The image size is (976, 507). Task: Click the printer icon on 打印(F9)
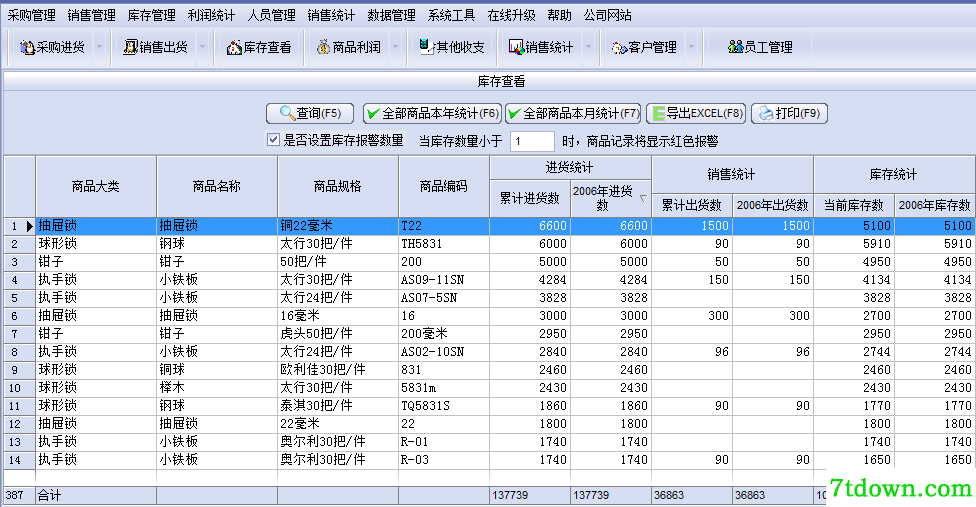(766, 114)
